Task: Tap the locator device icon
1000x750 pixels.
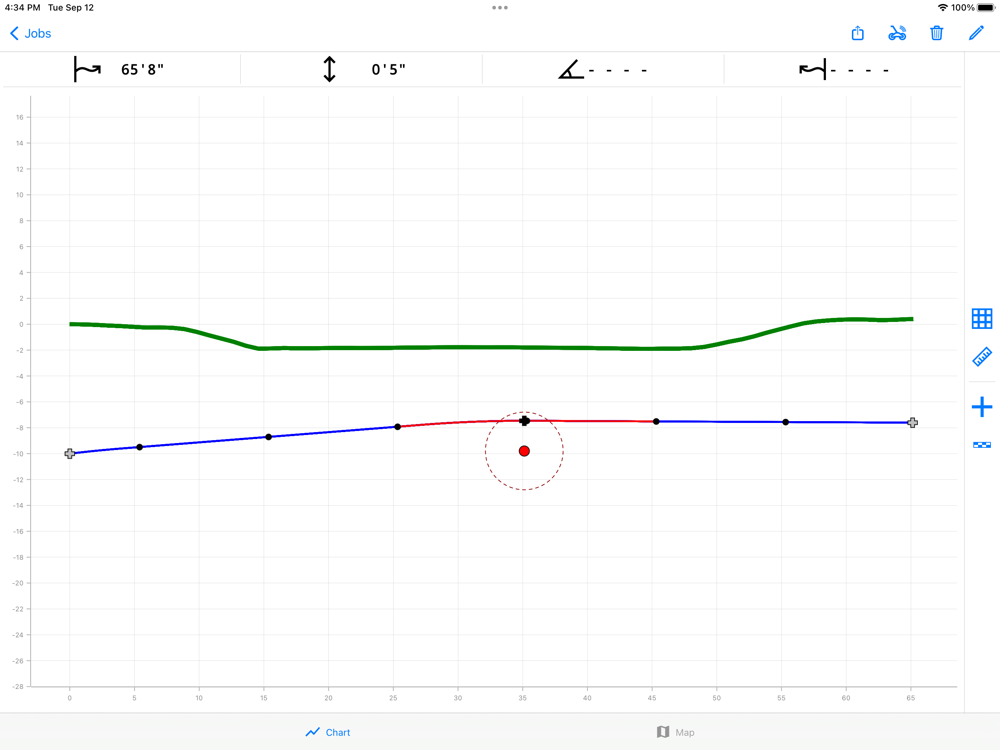Action: (897, 33)
